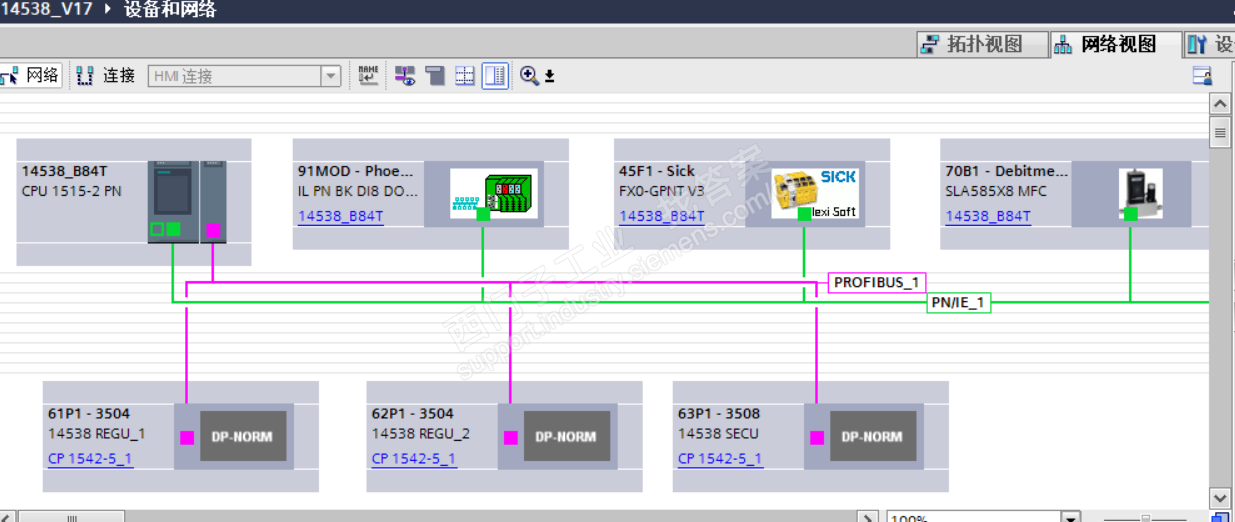The height and width of the screenshot is (522, 1235).
Task: Click the CPU PROFIBUS magenta port square
Action: [x=212, y=230]
